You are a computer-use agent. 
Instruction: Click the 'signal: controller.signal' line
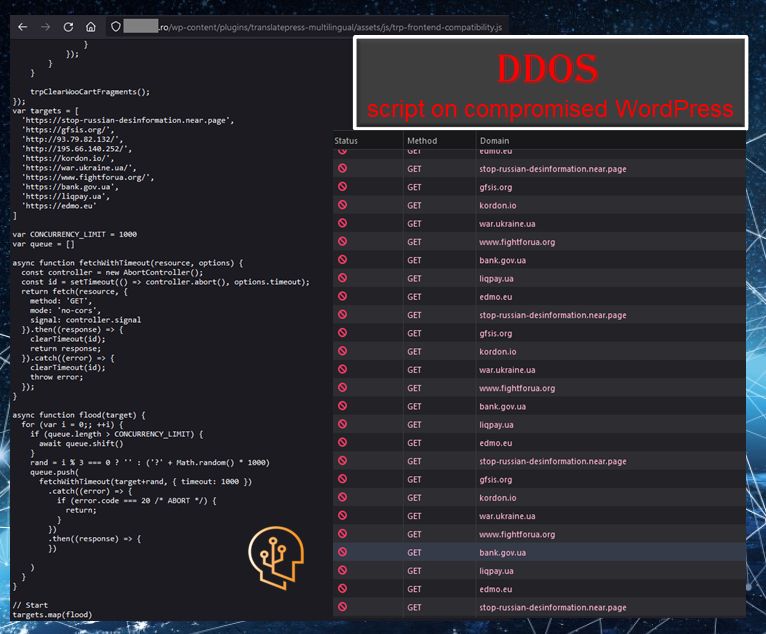85,320
